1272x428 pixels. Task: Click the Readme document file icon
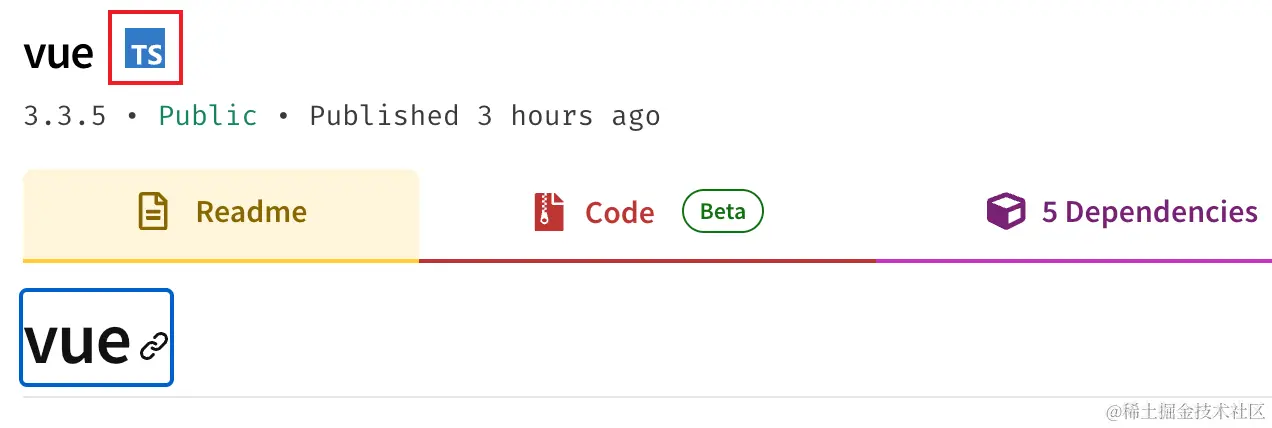tap(153, 212)
